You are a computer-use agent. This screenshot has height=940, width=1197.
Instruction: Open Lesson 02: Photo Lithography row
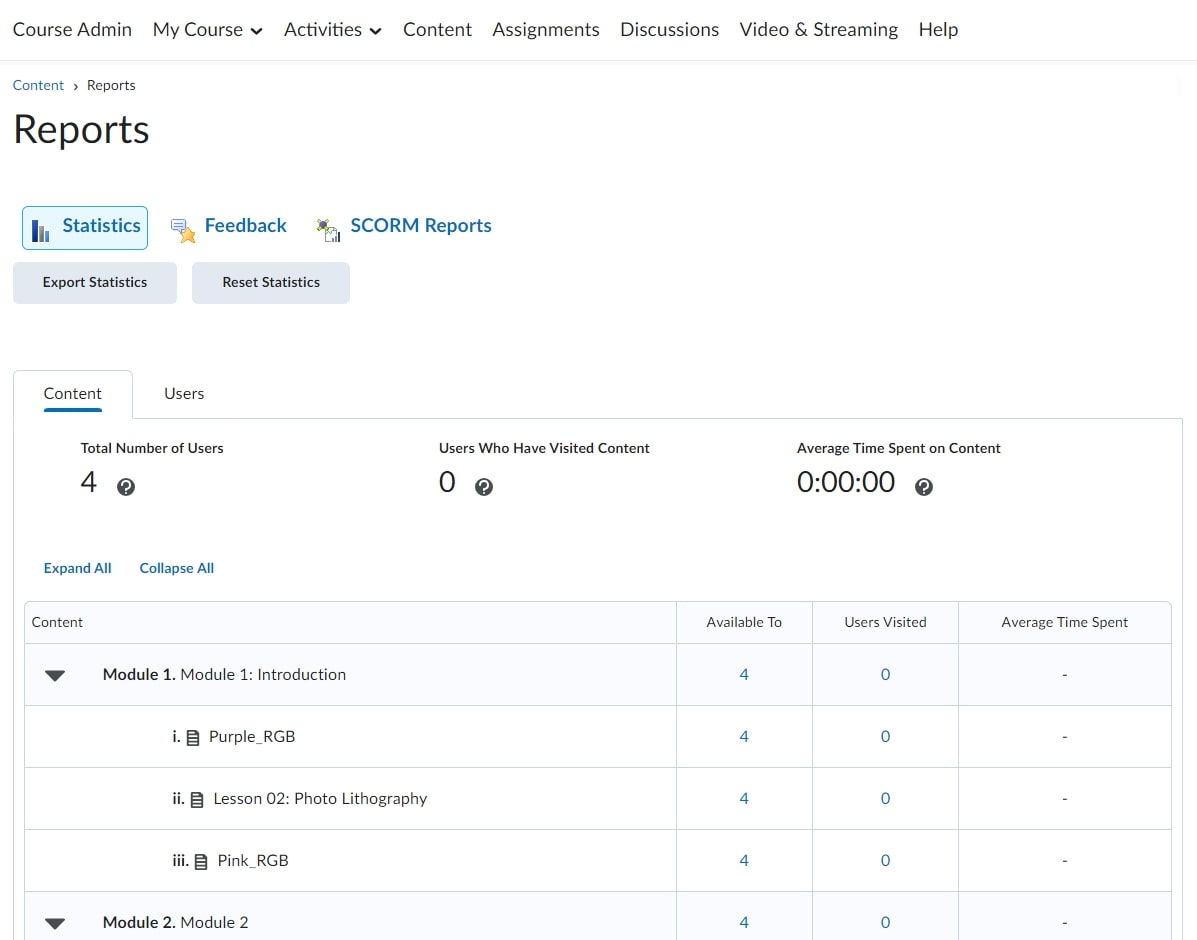pos(320,799)
